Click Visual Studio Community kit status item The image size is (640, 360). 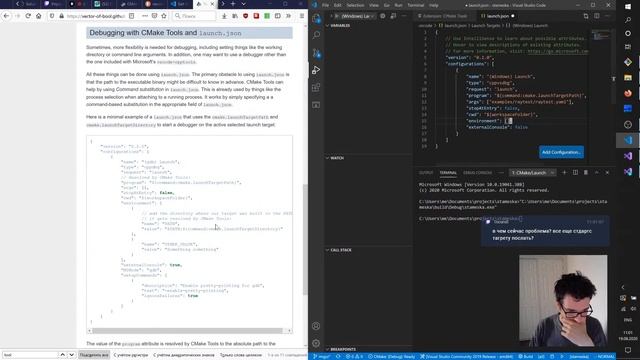tap(467, 356)
